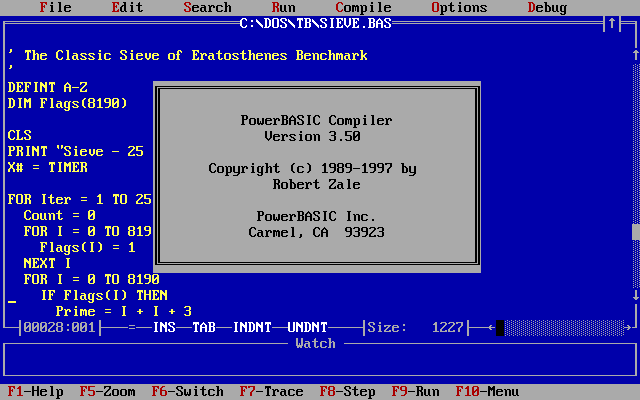Click F9-Run in the bottom bar
This screenshot has height=400, width=640.
point(416,391)
